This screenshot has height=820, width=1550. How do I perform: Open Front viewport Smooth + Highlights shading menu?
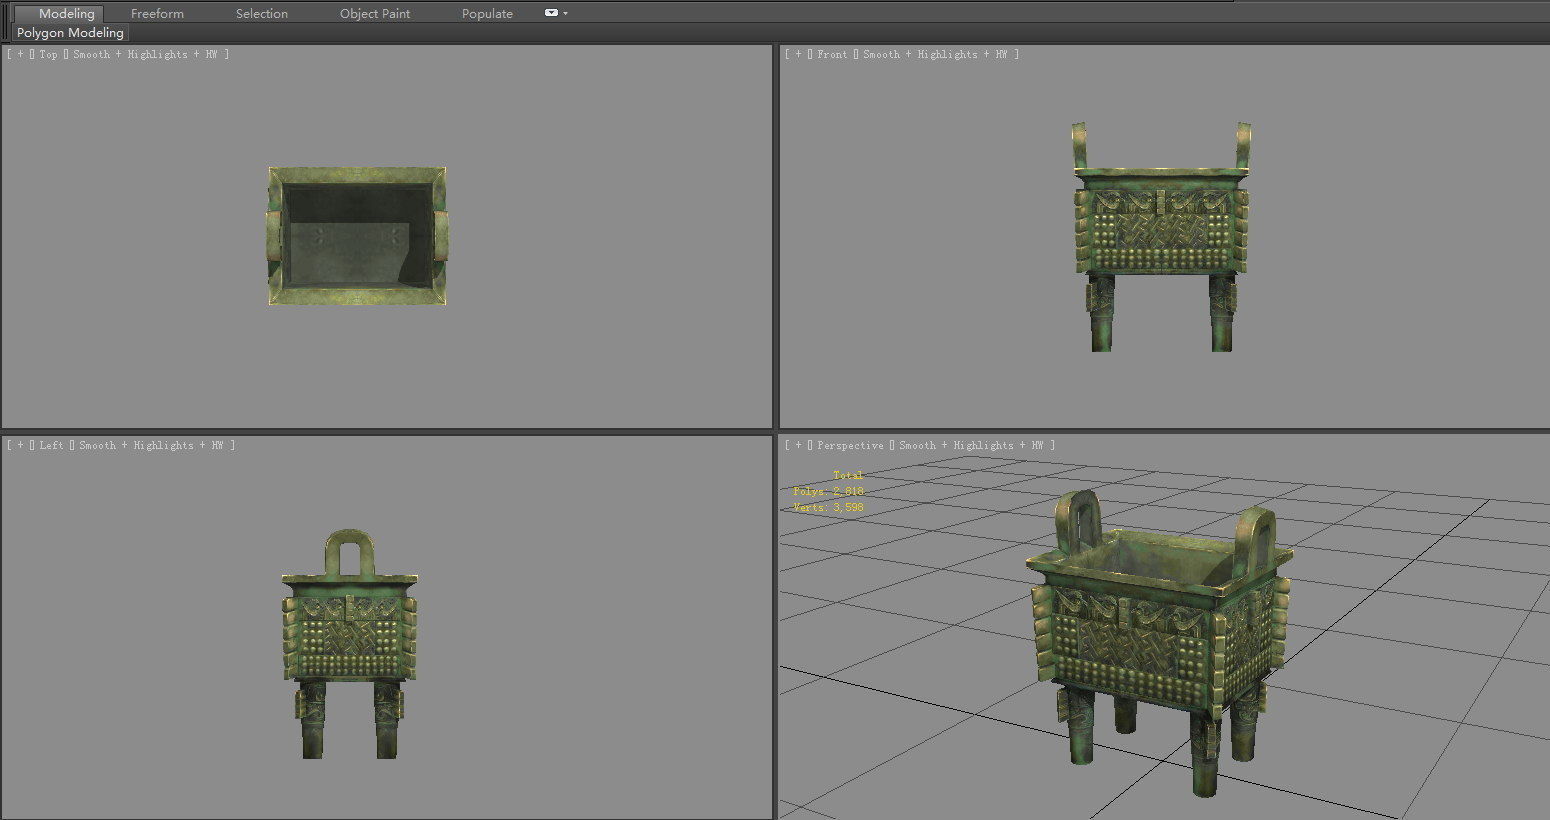(x=936, y=54)
